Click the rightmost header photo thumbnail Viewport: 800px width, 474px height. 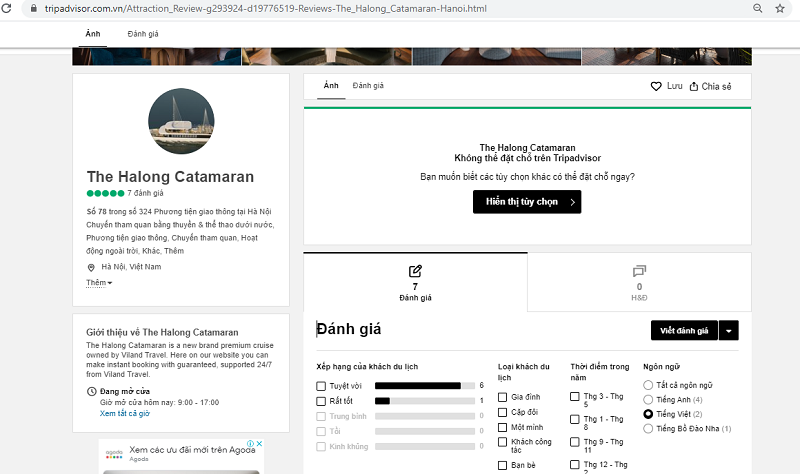point(667,57)
